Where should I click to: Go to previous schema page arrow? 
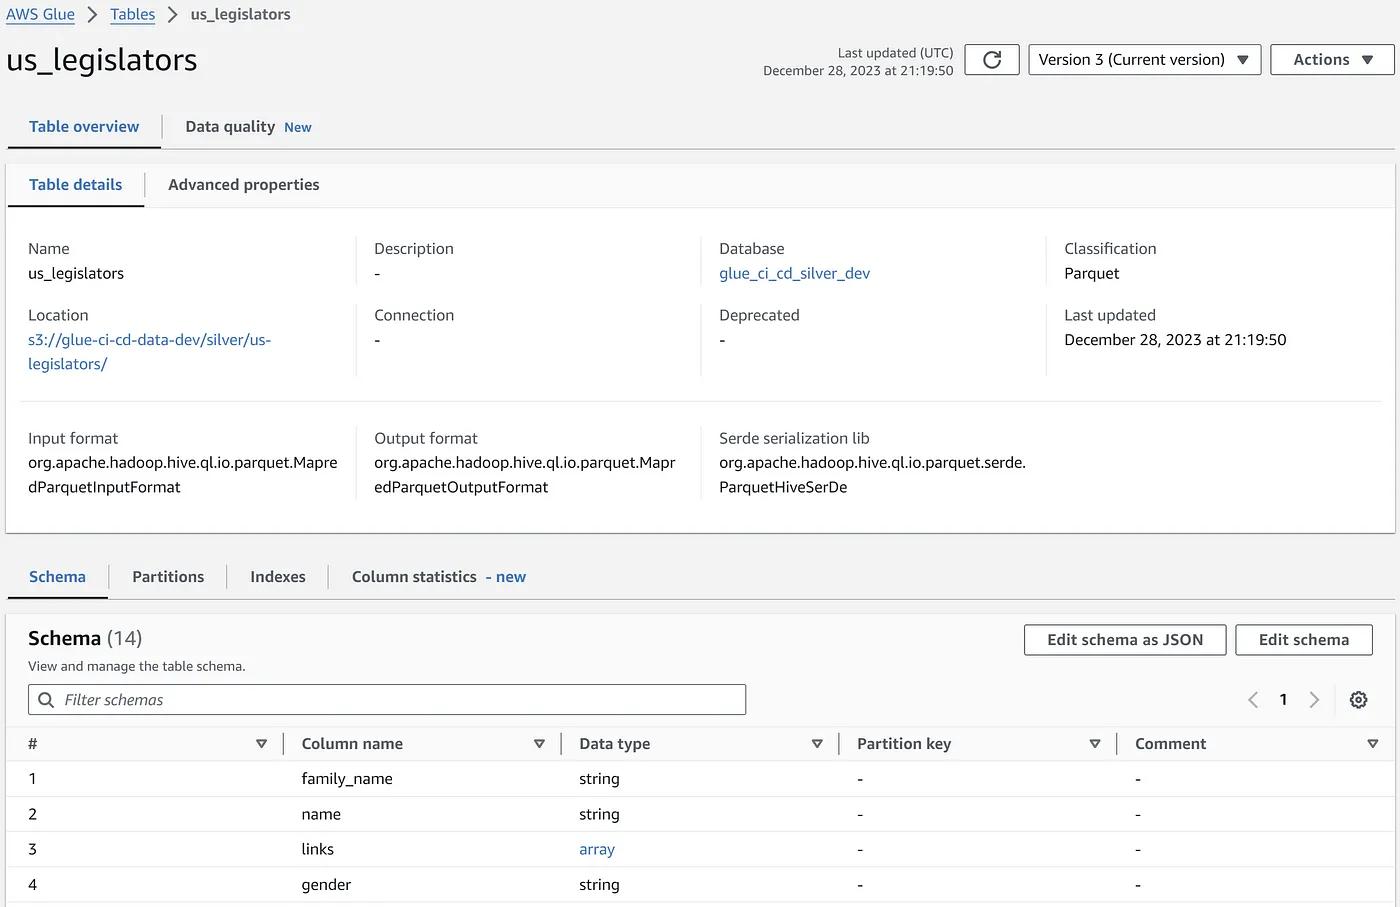1253,700
